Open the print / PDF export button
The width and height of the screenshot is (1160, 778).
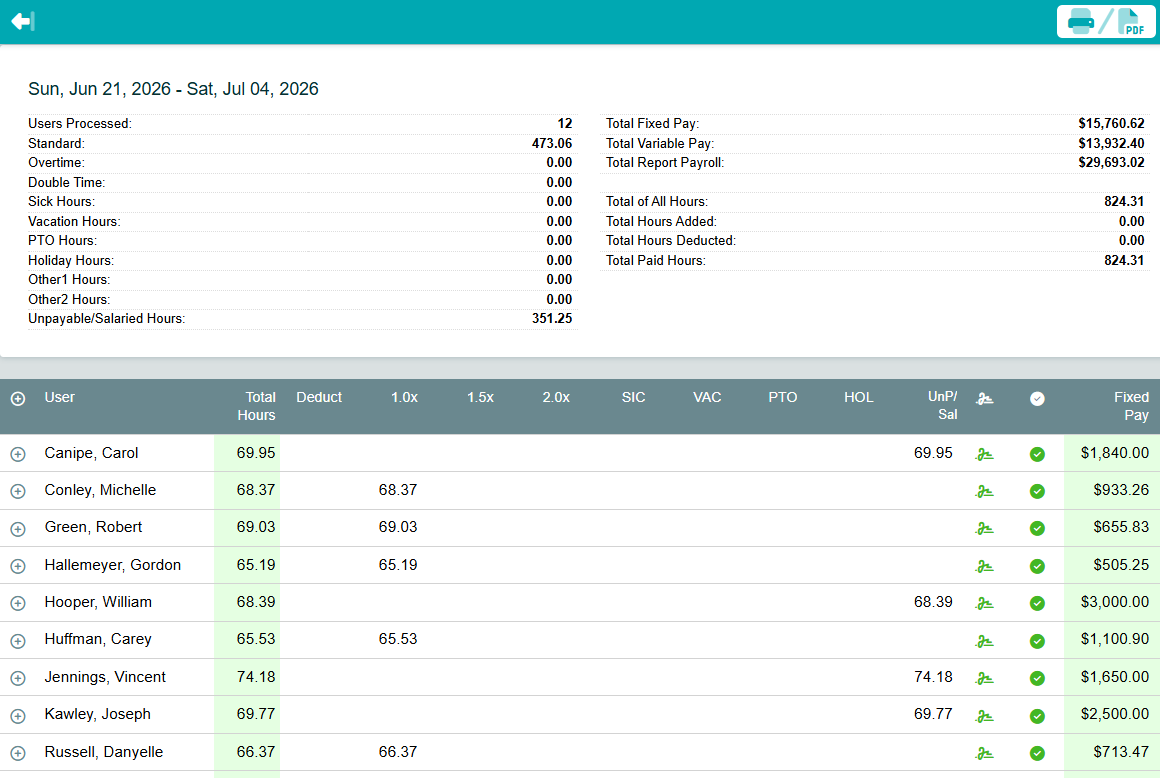tap(1106, 21)
